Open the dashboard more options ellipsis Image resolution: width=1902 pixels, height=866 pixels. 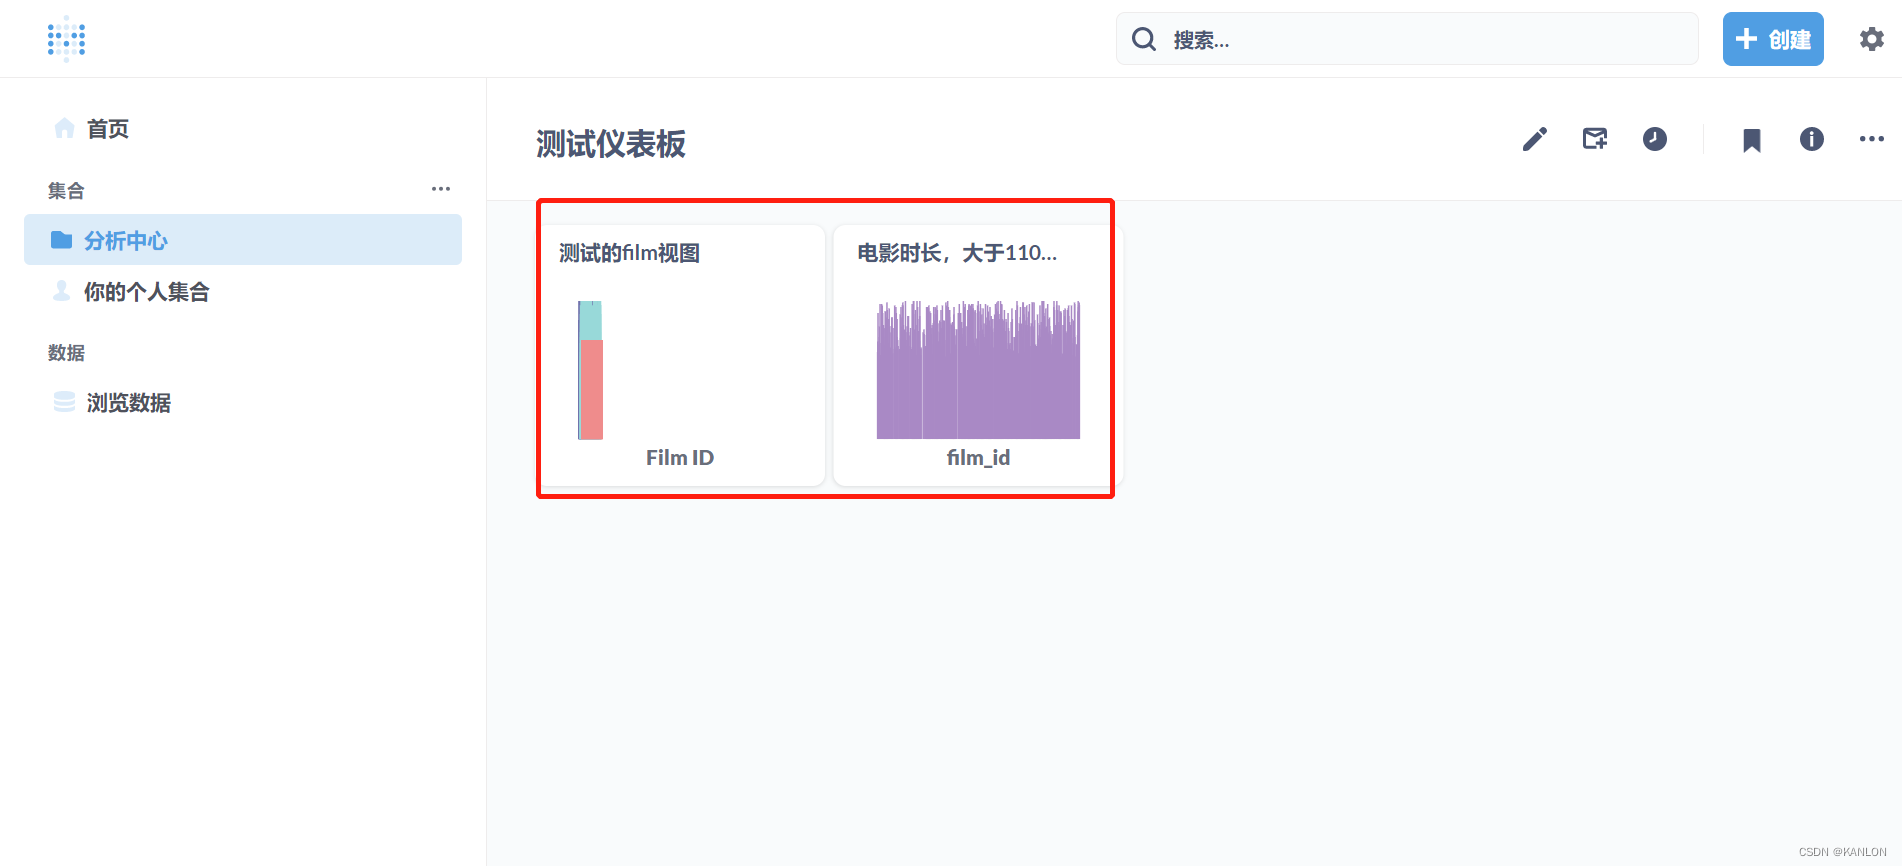click(x=1871, y=139)
